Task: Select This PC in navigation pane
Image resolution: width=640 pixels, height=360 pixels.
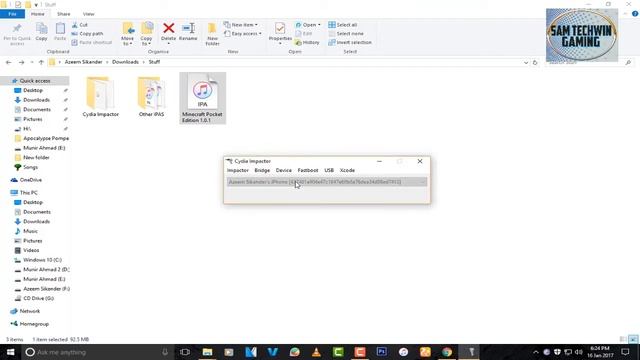Action: (x=29, y=193)
